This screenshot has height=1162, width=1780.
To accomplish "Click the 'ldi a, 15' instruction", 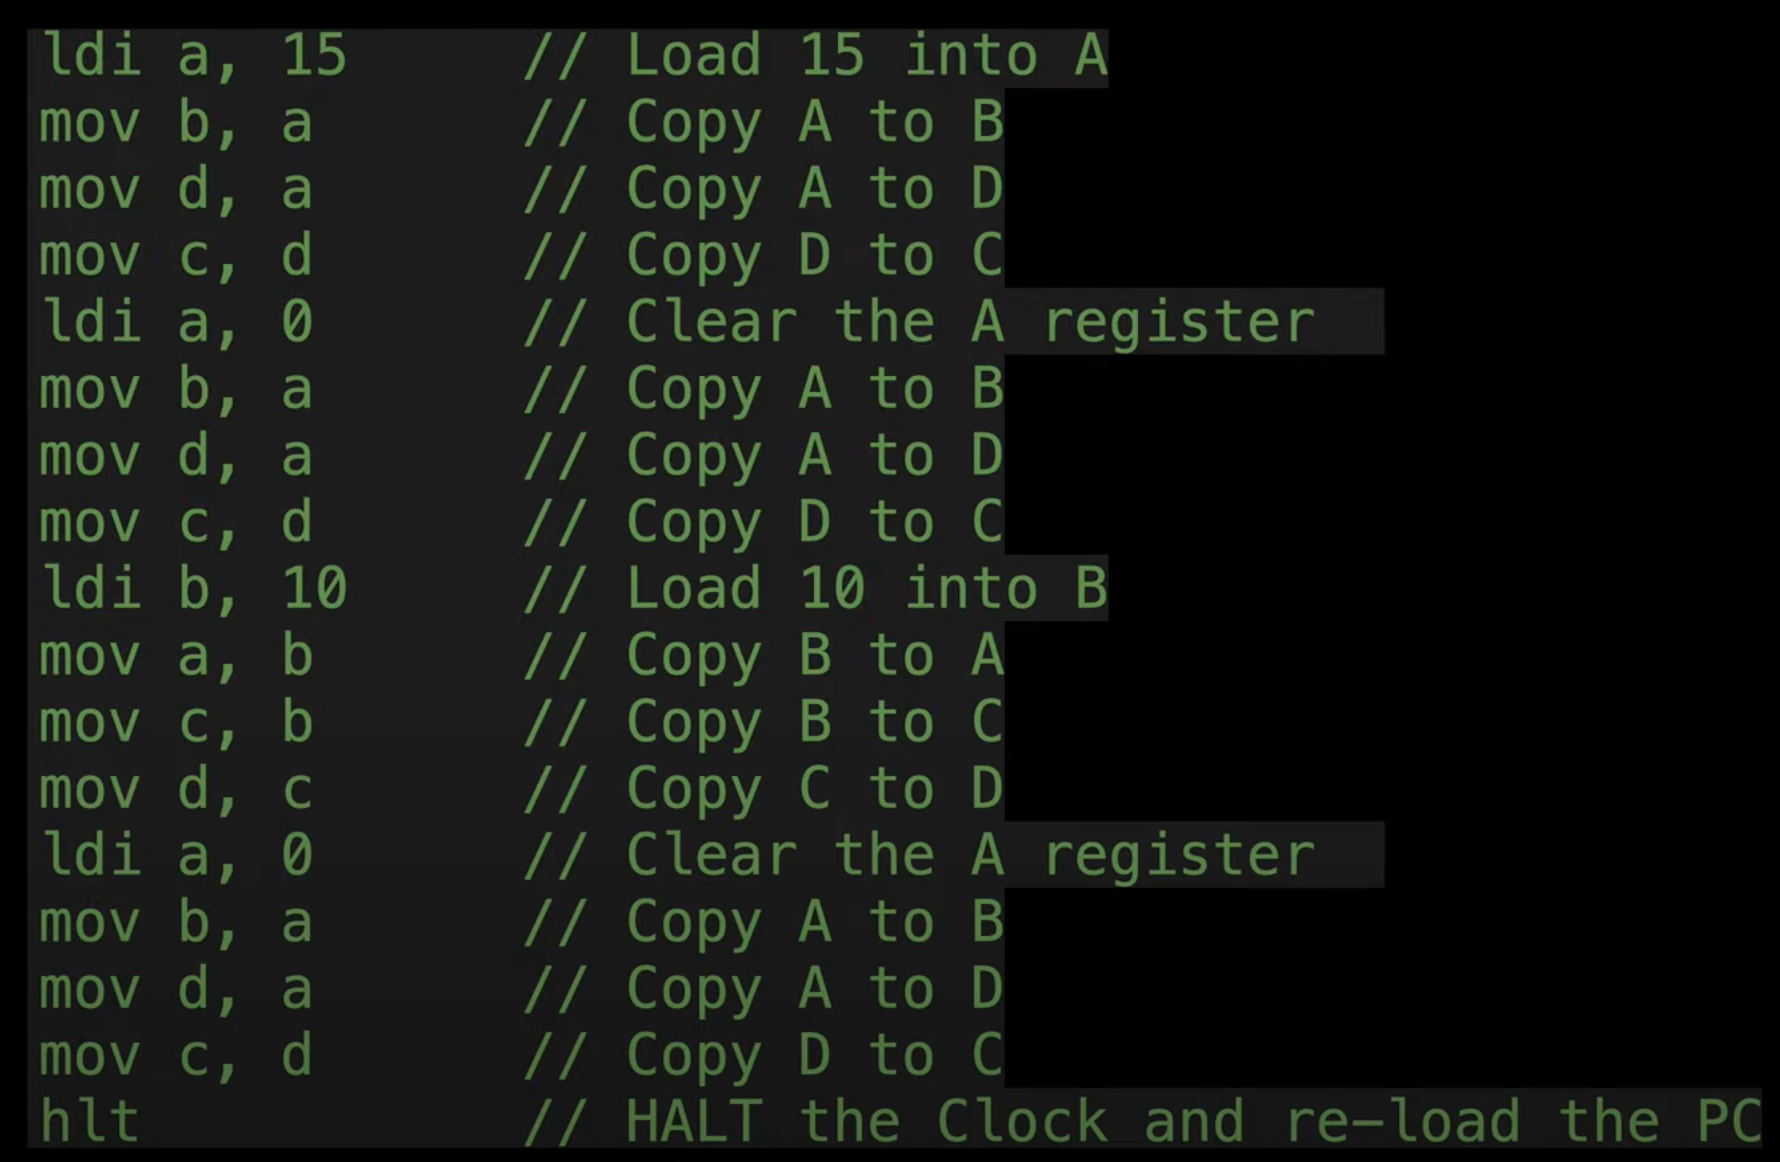I will coord(193,55).
